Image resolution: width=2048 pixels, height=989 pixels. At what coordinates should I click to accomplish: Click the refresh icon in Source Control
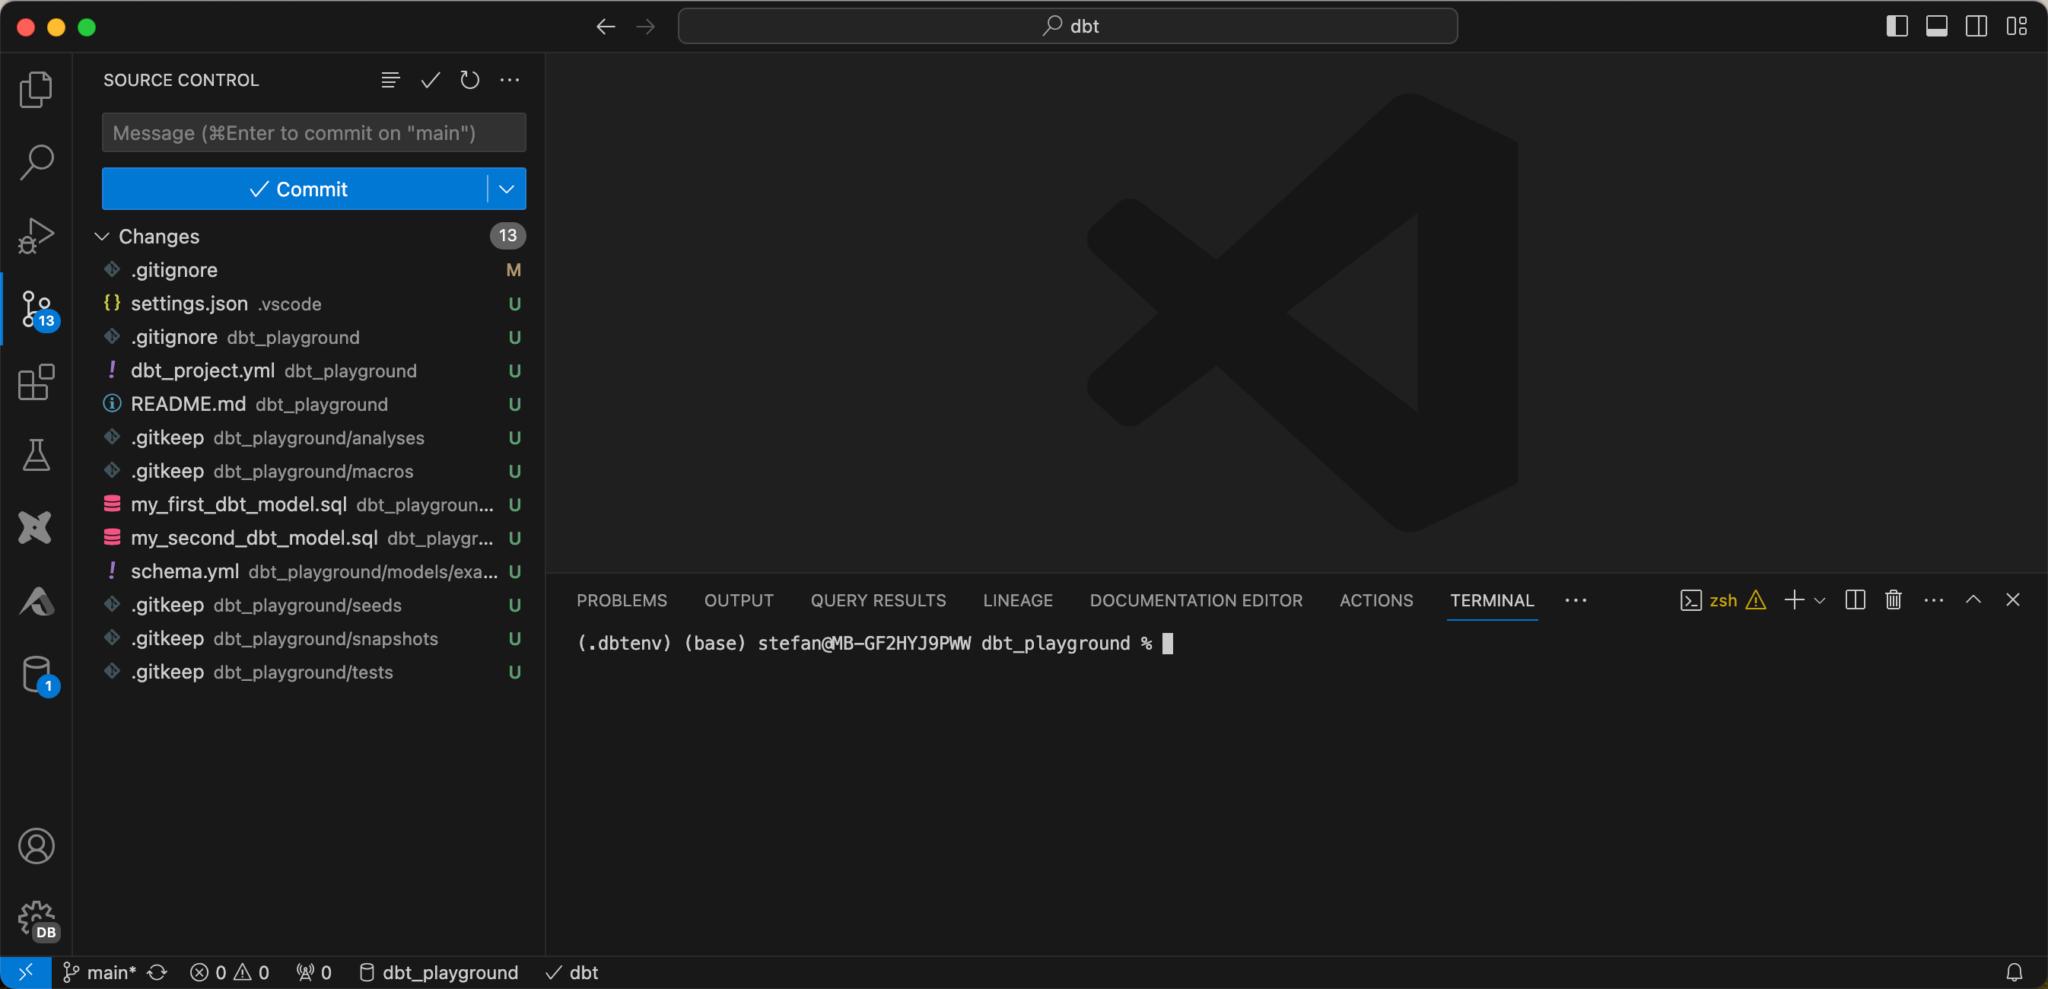point(470,80)
